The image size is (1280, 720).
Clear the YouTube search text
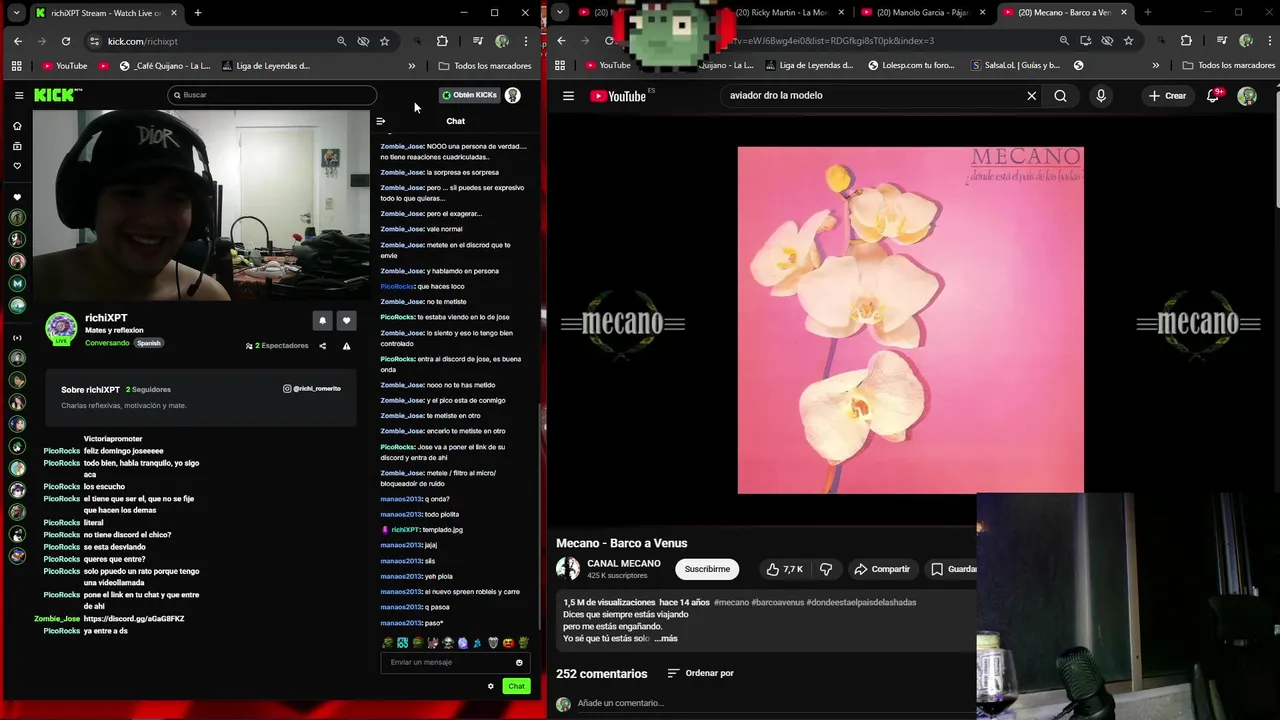[x=1032, y=96]
